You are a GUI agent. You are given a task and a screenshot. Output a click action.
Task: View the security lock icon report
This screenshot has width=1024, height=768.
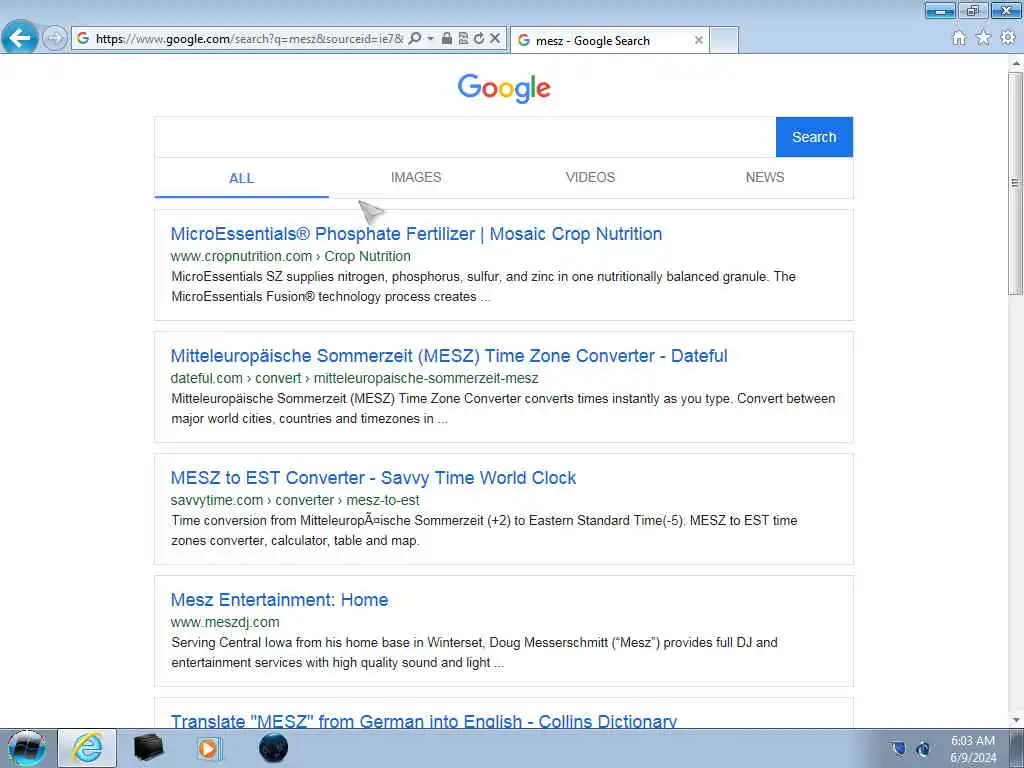[x=447, y=38]
